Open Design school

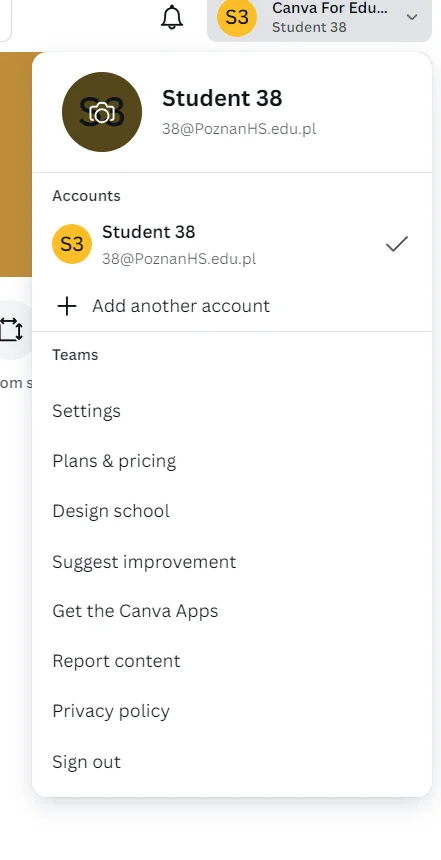tap(111, 511)
